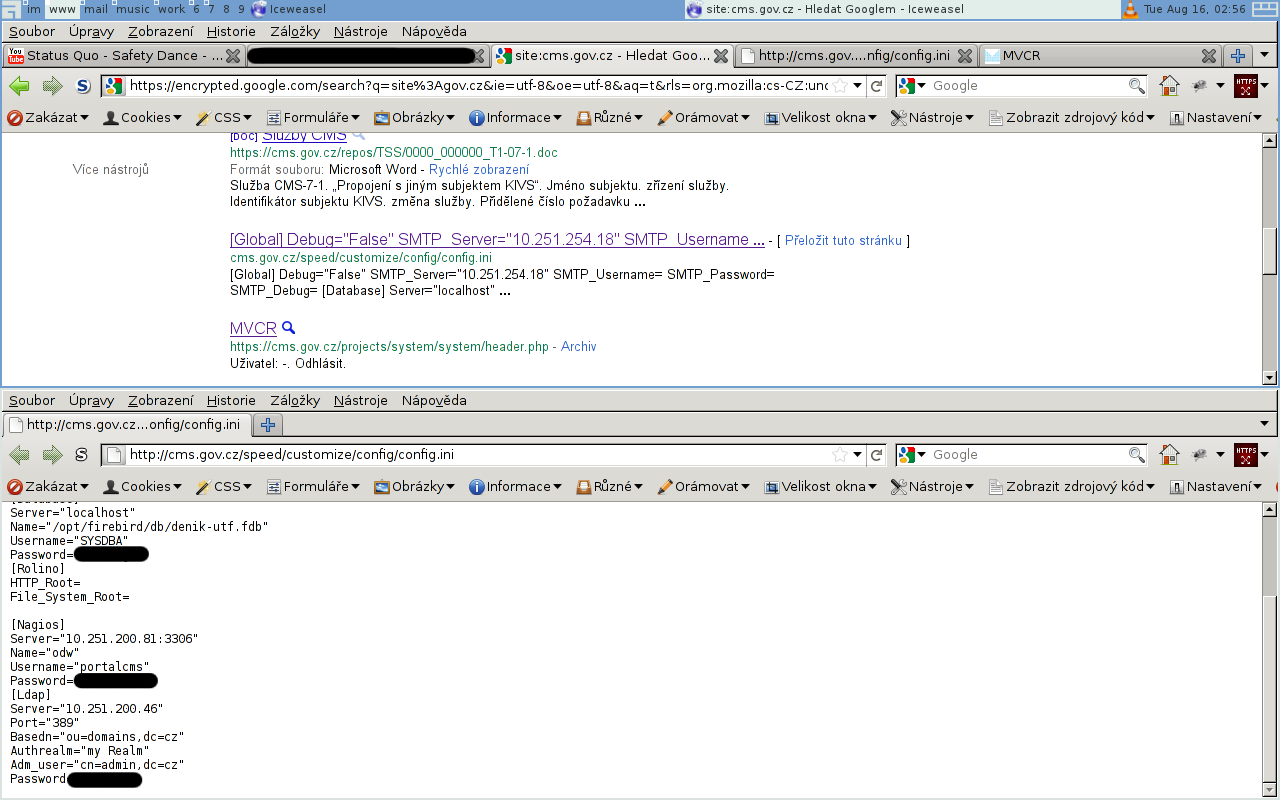Click the magnifier in the upper window's search box
This screenshot has height=800, width=1280.
[x=1136, y=86]
